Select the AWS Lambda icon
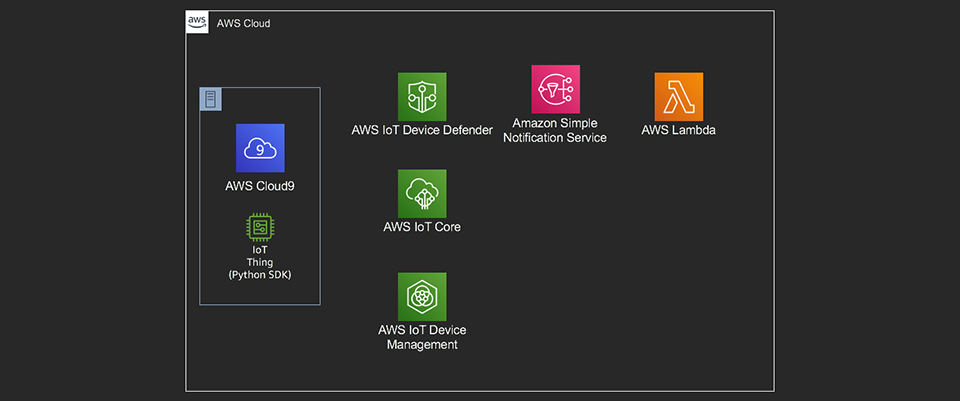This screenshot has height=401, width=960. (x=679, y=97)
